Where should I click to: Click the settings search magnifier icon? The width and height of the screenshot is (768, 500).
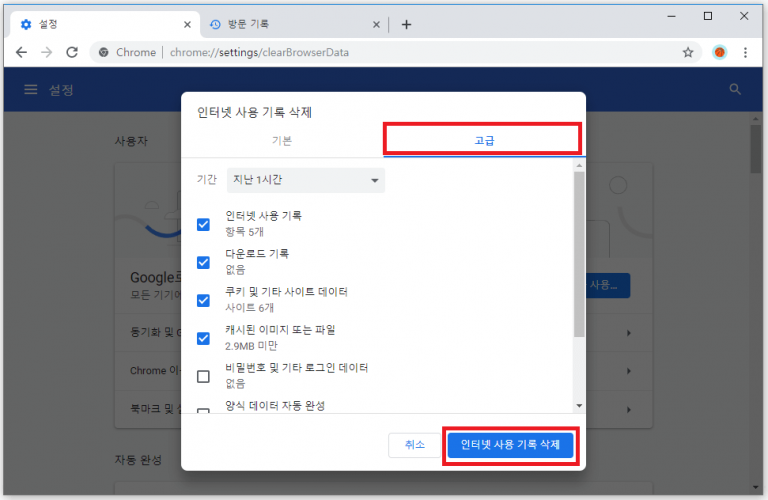(x=735, y=89)
